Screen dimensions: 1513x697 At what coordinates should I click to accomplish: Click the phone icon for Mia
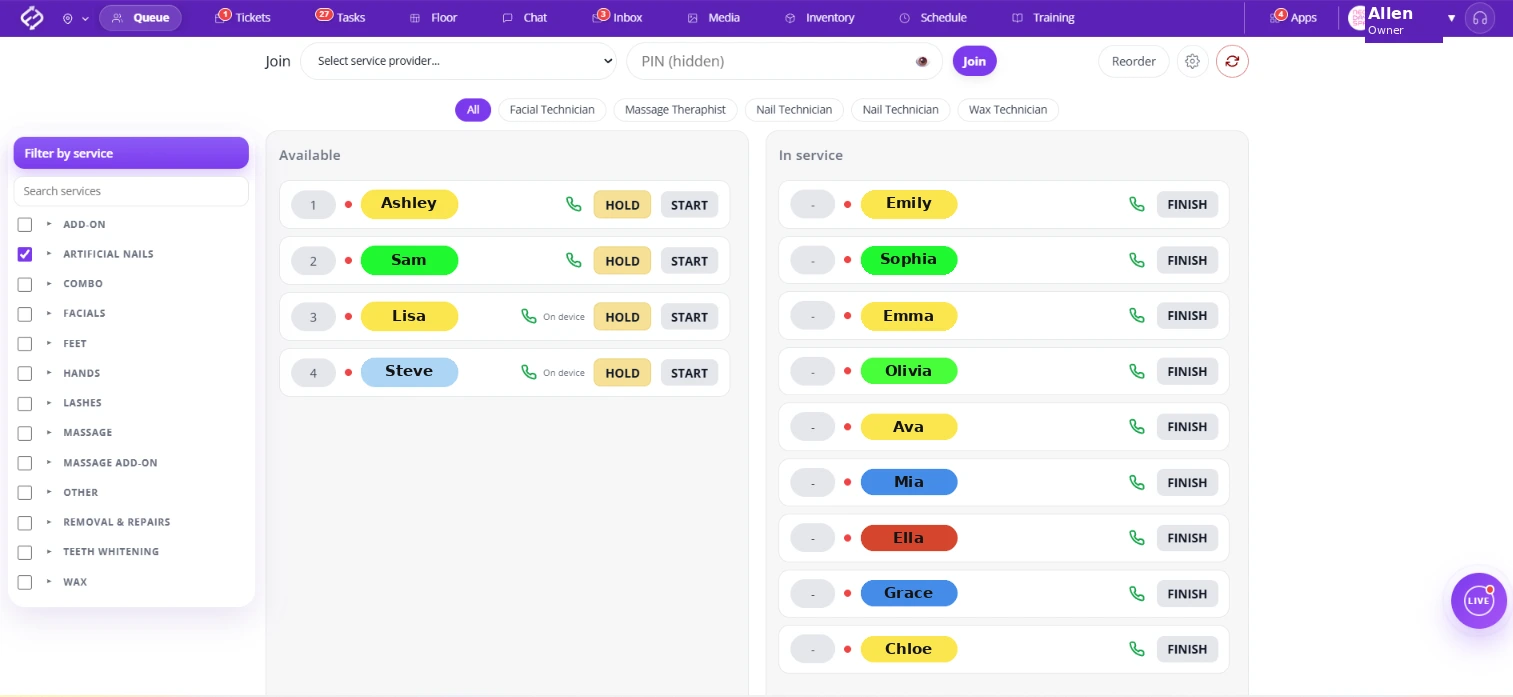(1137, 482)
